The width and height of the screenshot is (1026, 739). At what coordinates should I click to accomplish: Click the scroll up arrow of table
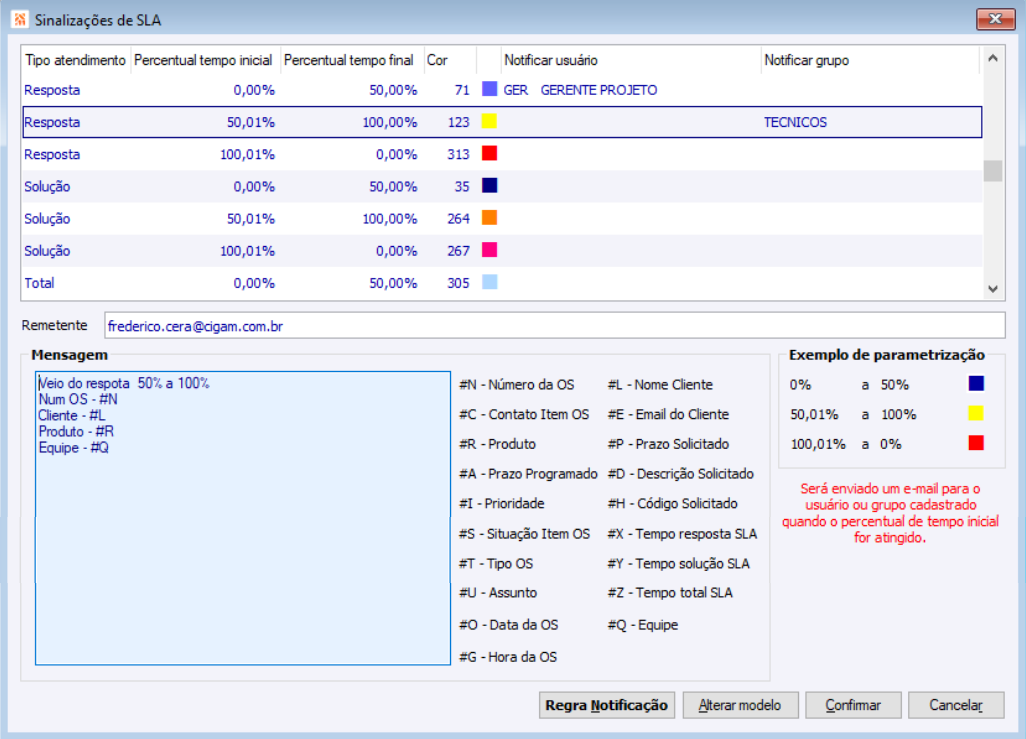pos(993,58)
